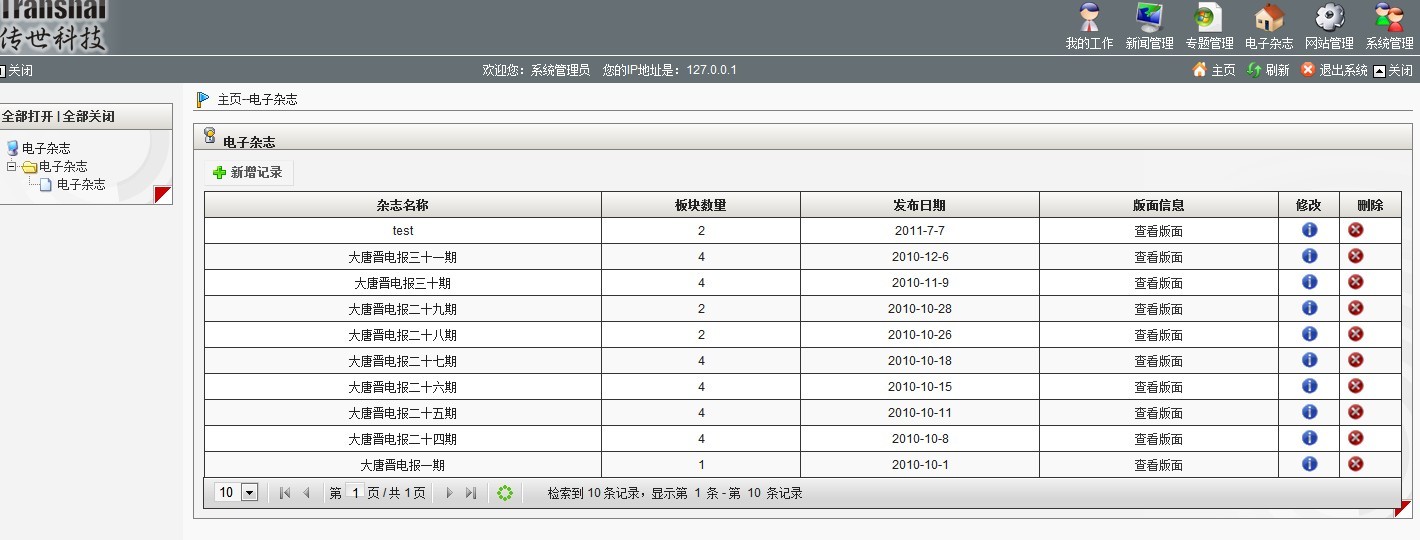
Task: Edit 大唐晋电报三十一期 via info icon
Action: [1309, 256]
